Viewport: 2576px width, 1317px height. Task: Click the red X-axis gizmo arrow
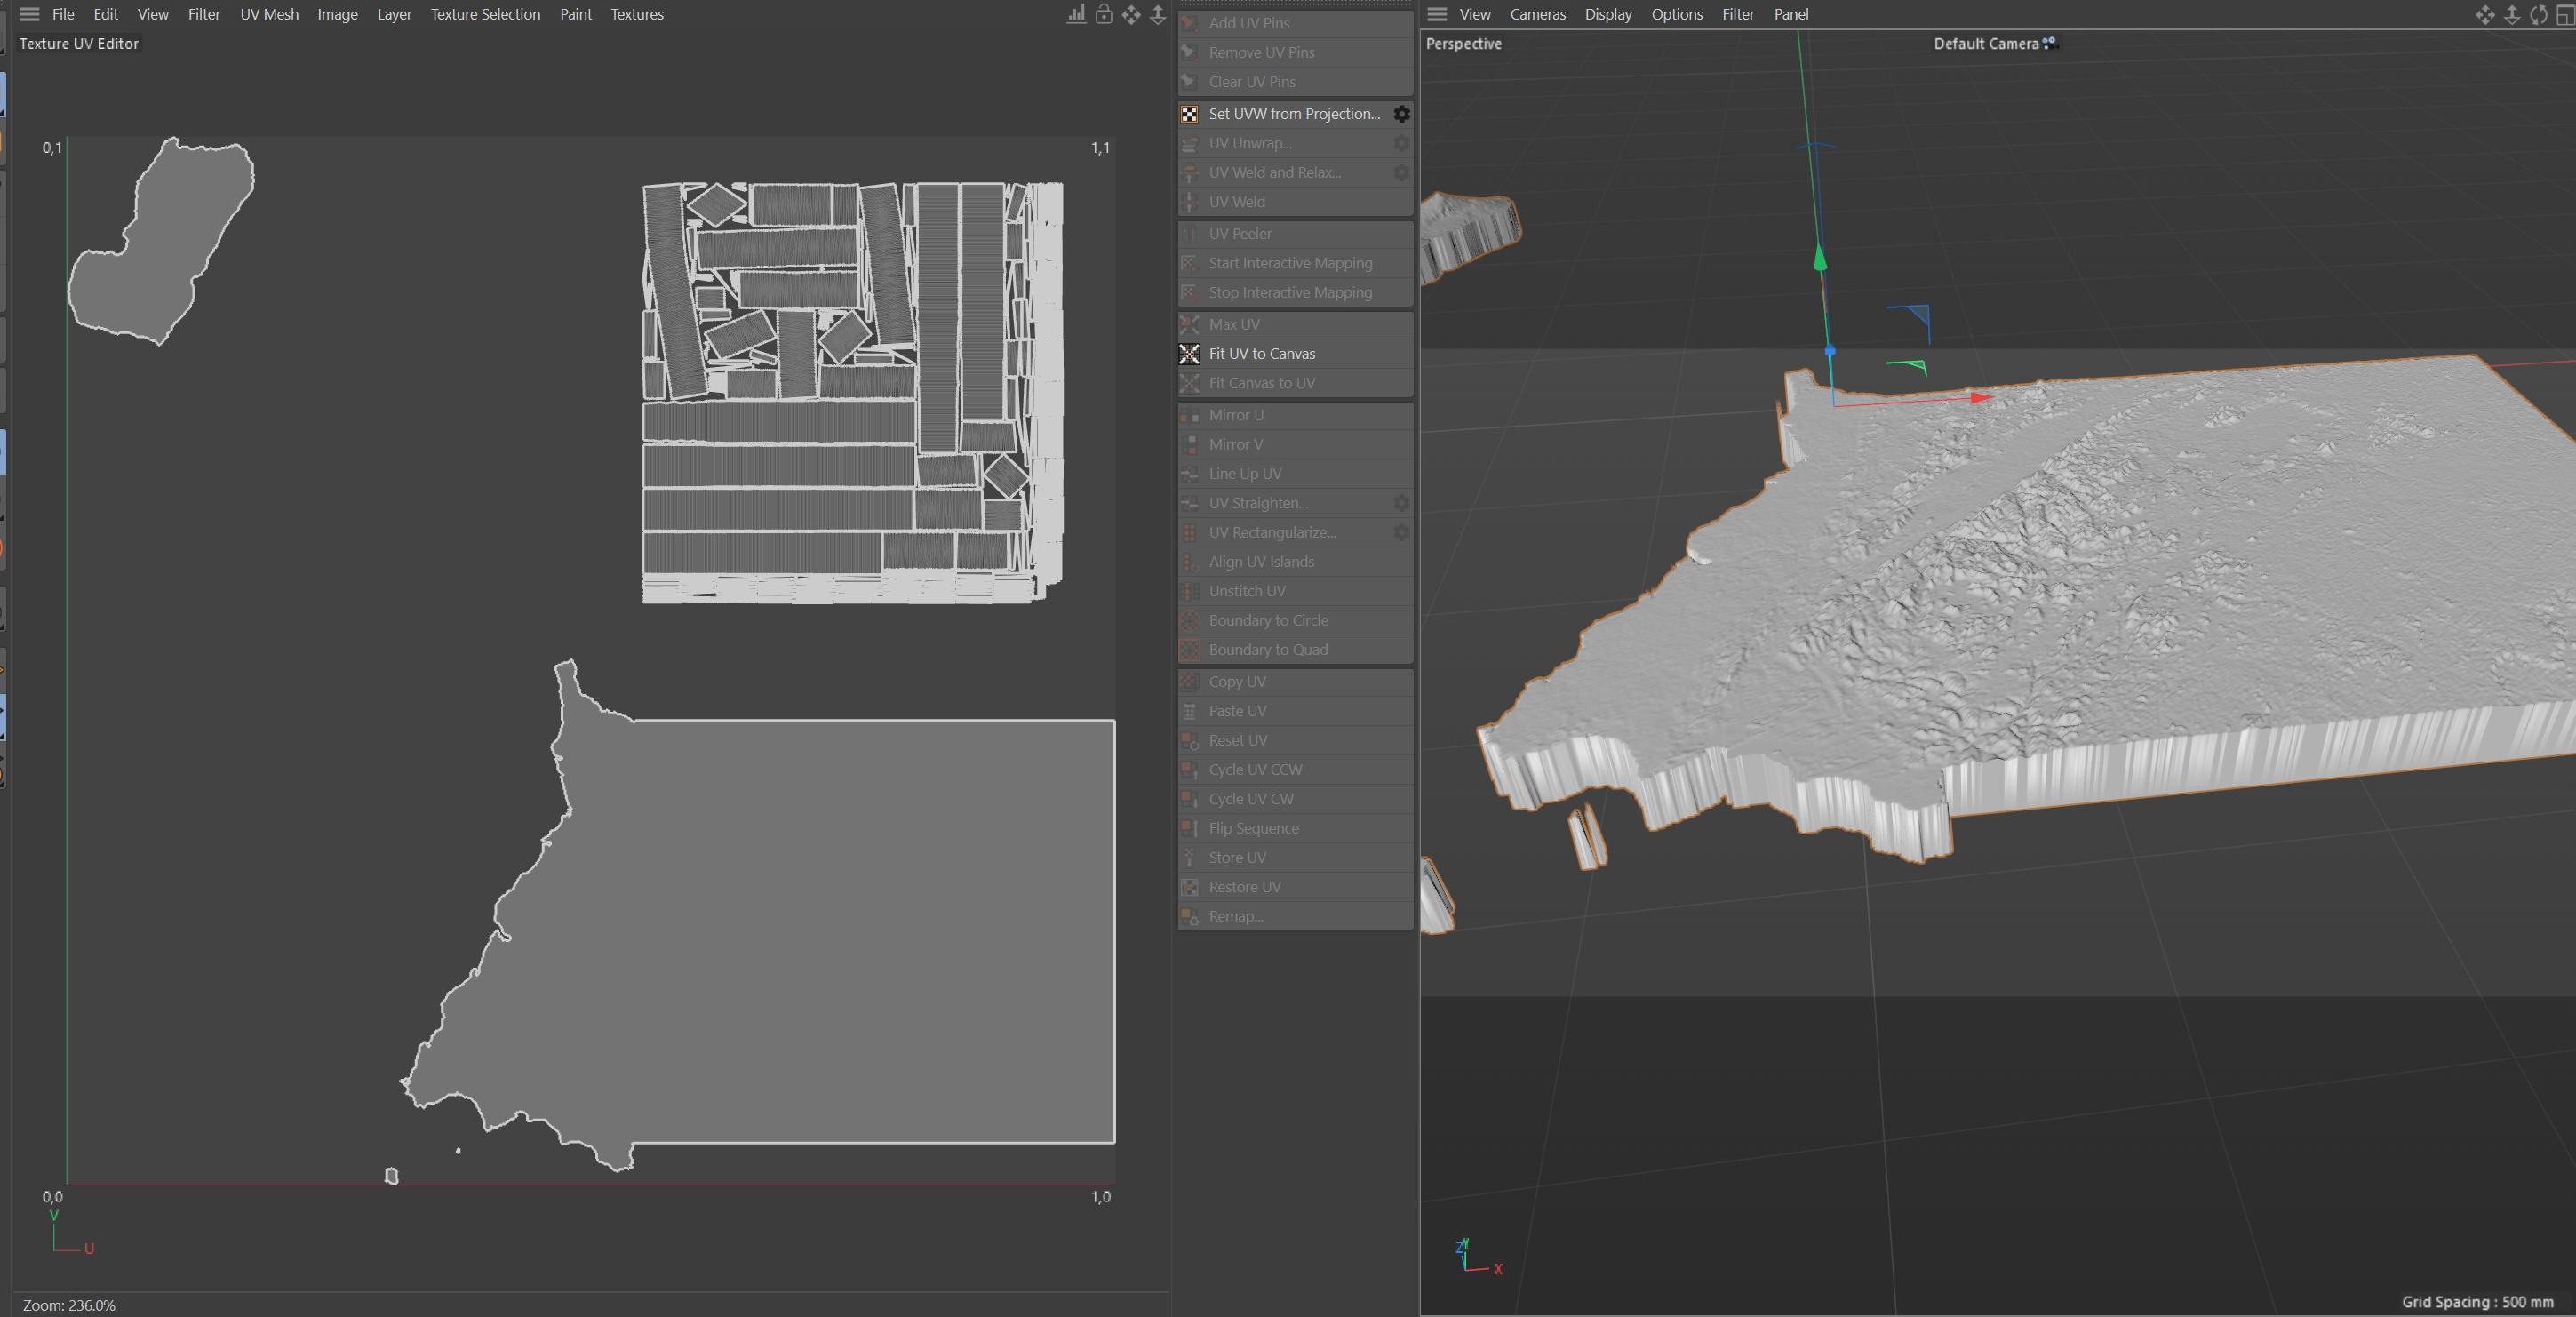tap(1980, 397)
